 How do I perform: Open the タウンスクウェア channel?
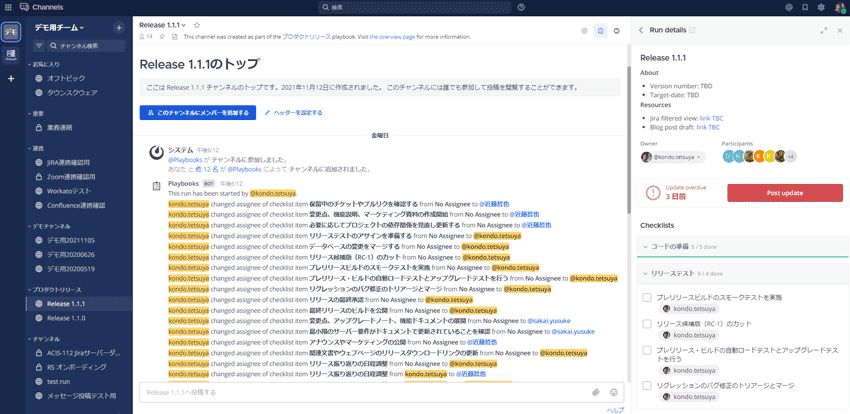[x=72, y=92]
